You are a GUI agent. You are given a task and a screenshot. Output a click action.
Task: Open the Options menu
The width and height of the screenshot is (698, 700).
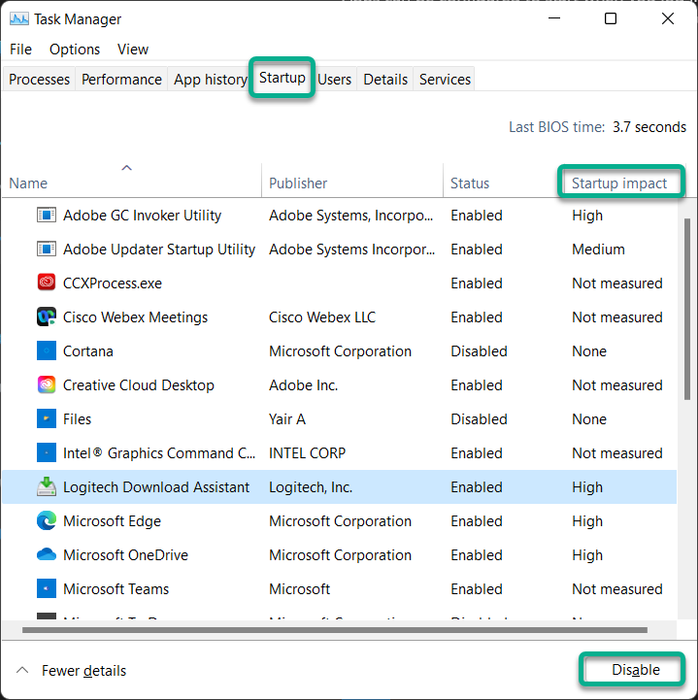(x=75, y=49)
